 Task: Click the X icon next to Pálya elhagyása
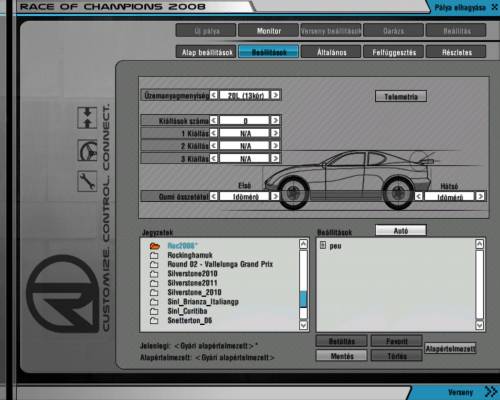point(494,7)
